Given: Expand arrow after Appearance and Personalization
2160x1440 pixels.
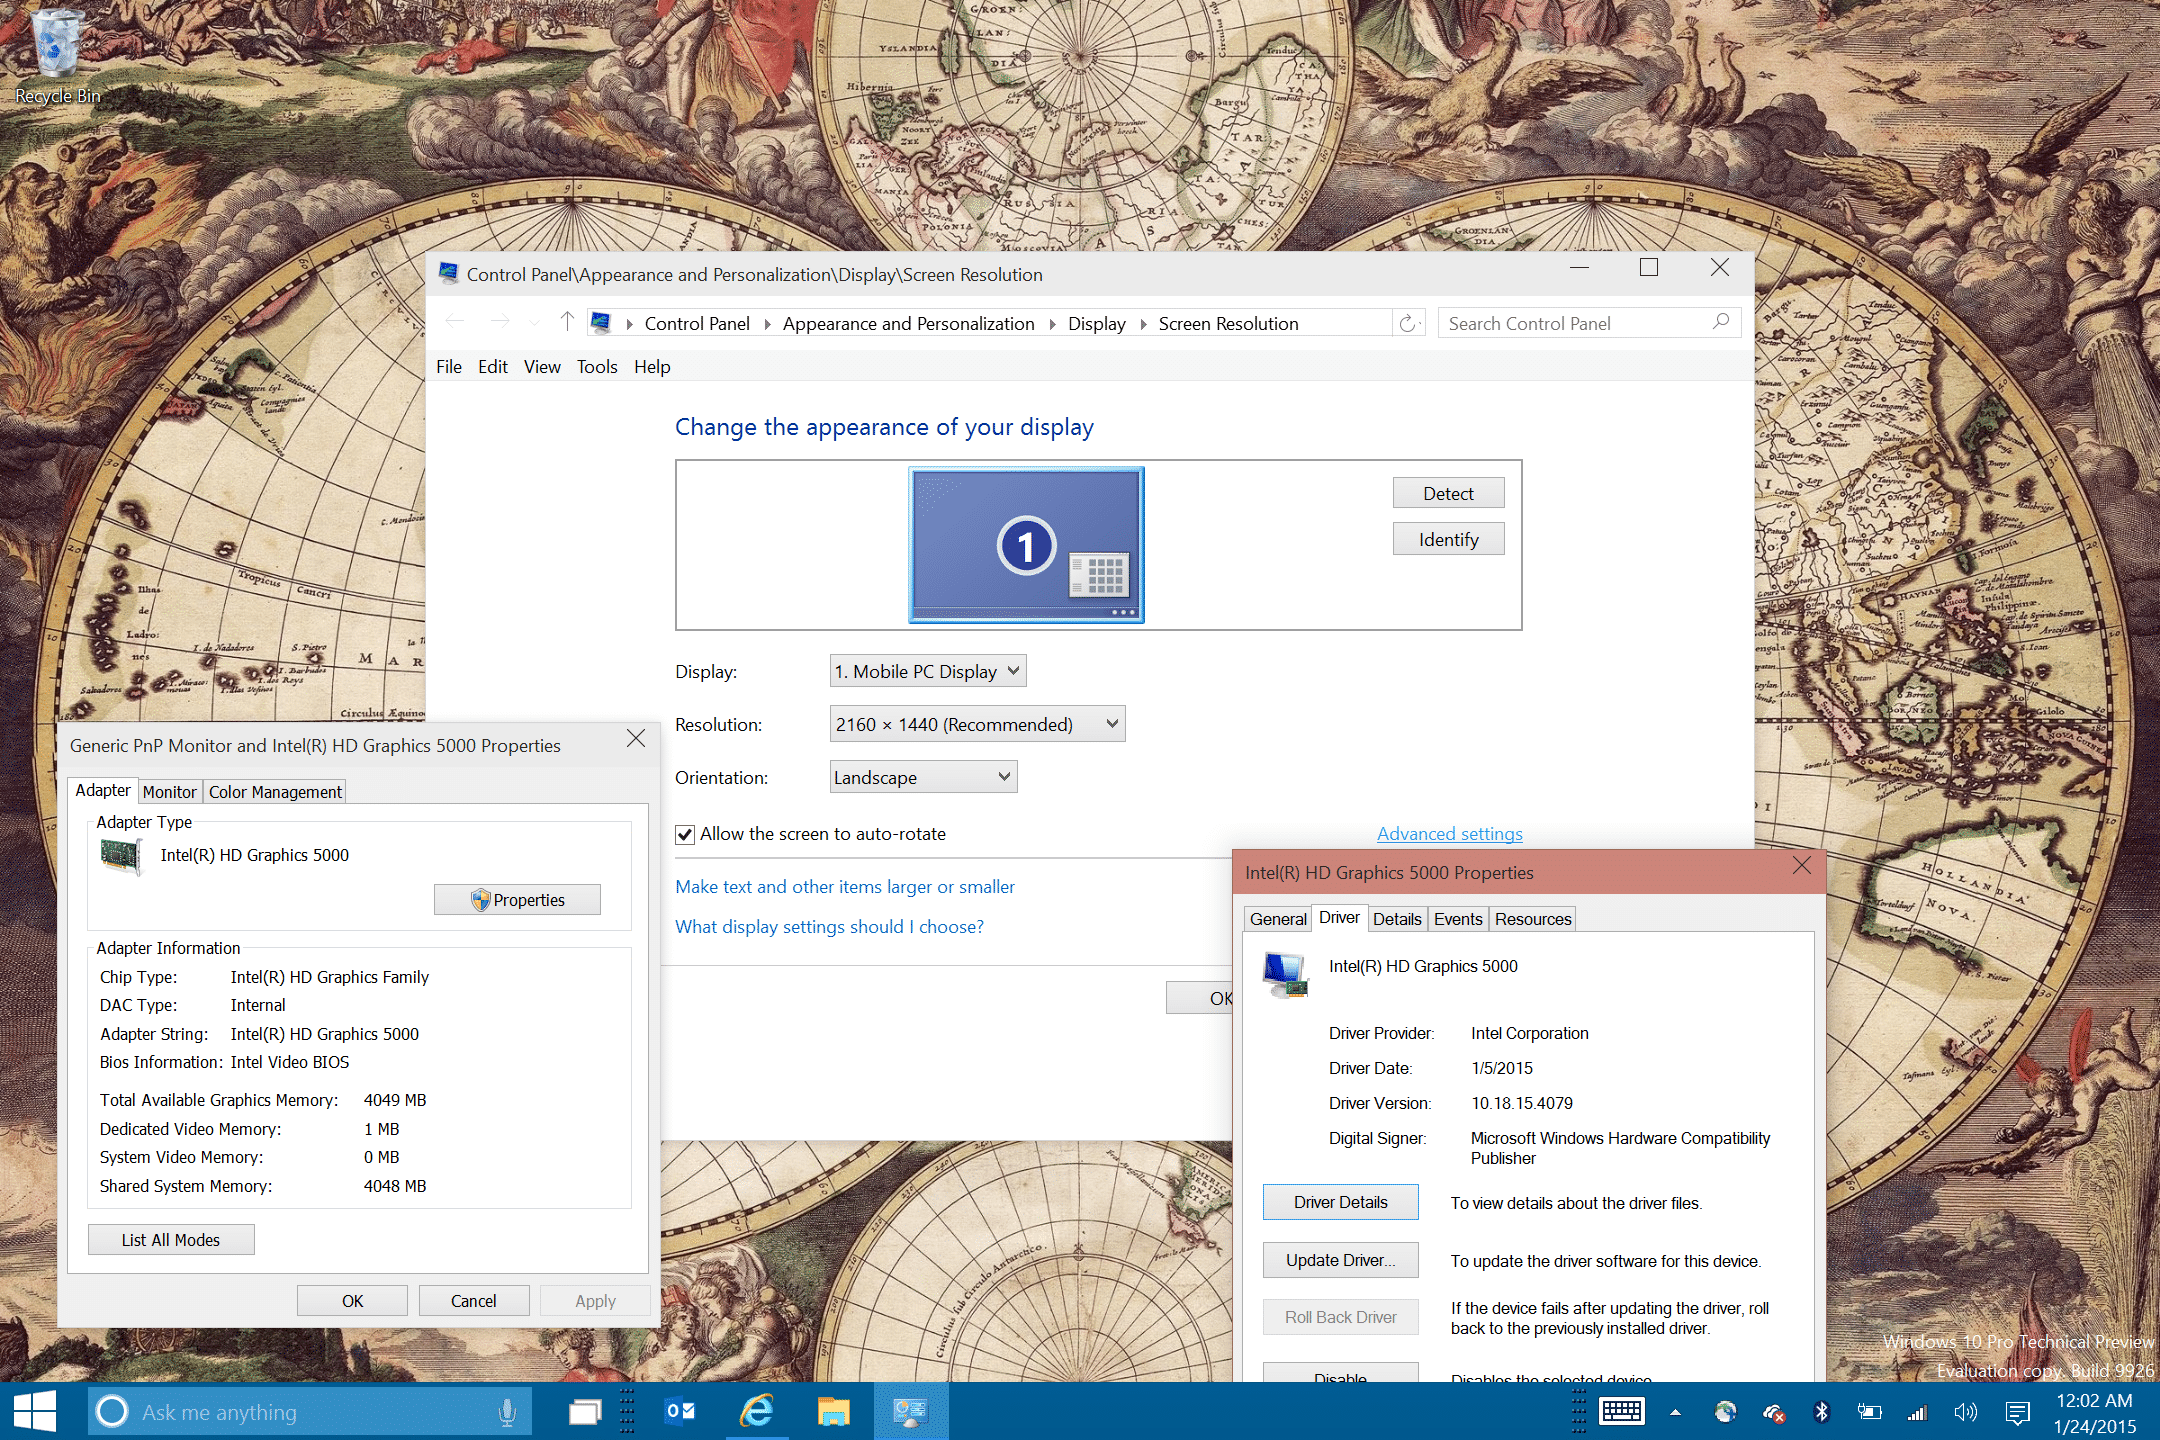Looking at the screenshot, I should click(1052, 324).
